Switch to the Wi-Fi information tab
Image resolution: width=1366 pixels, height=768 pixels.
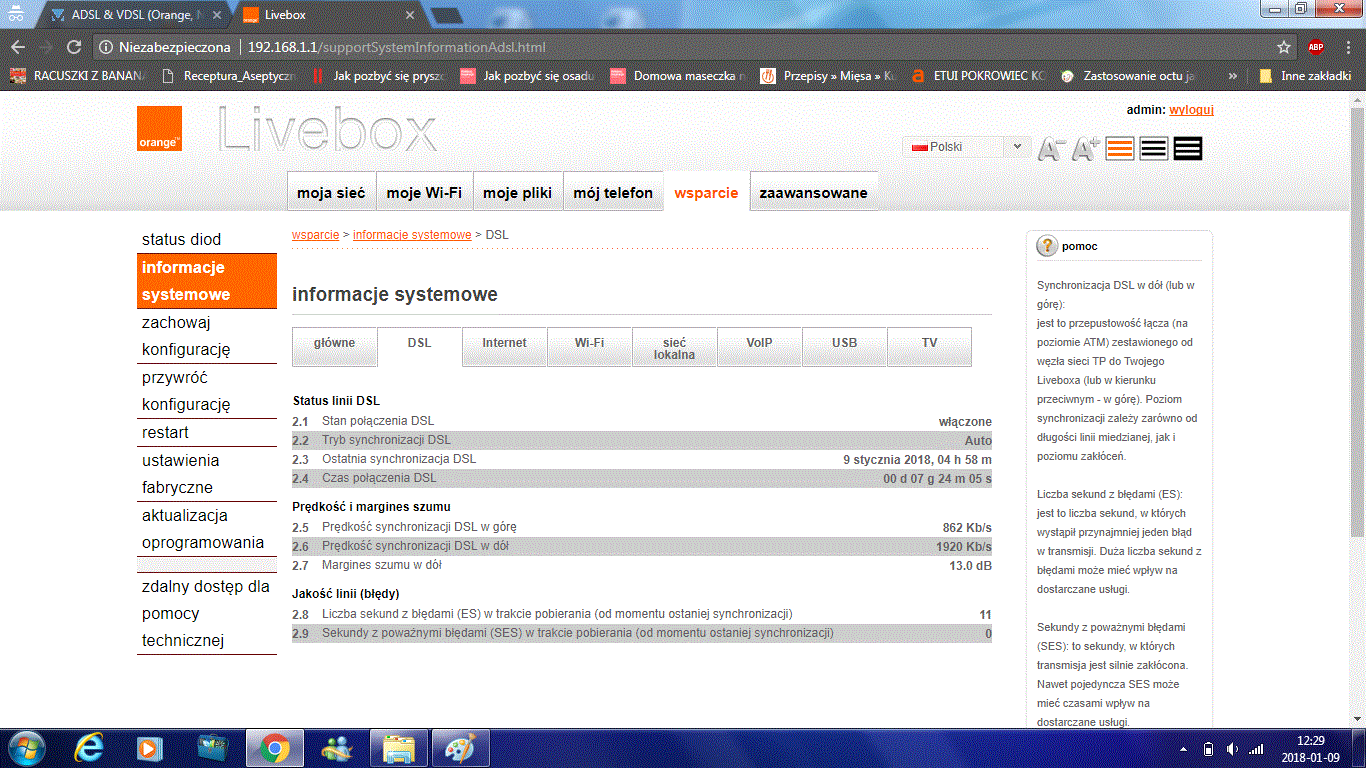pos(589,343)
